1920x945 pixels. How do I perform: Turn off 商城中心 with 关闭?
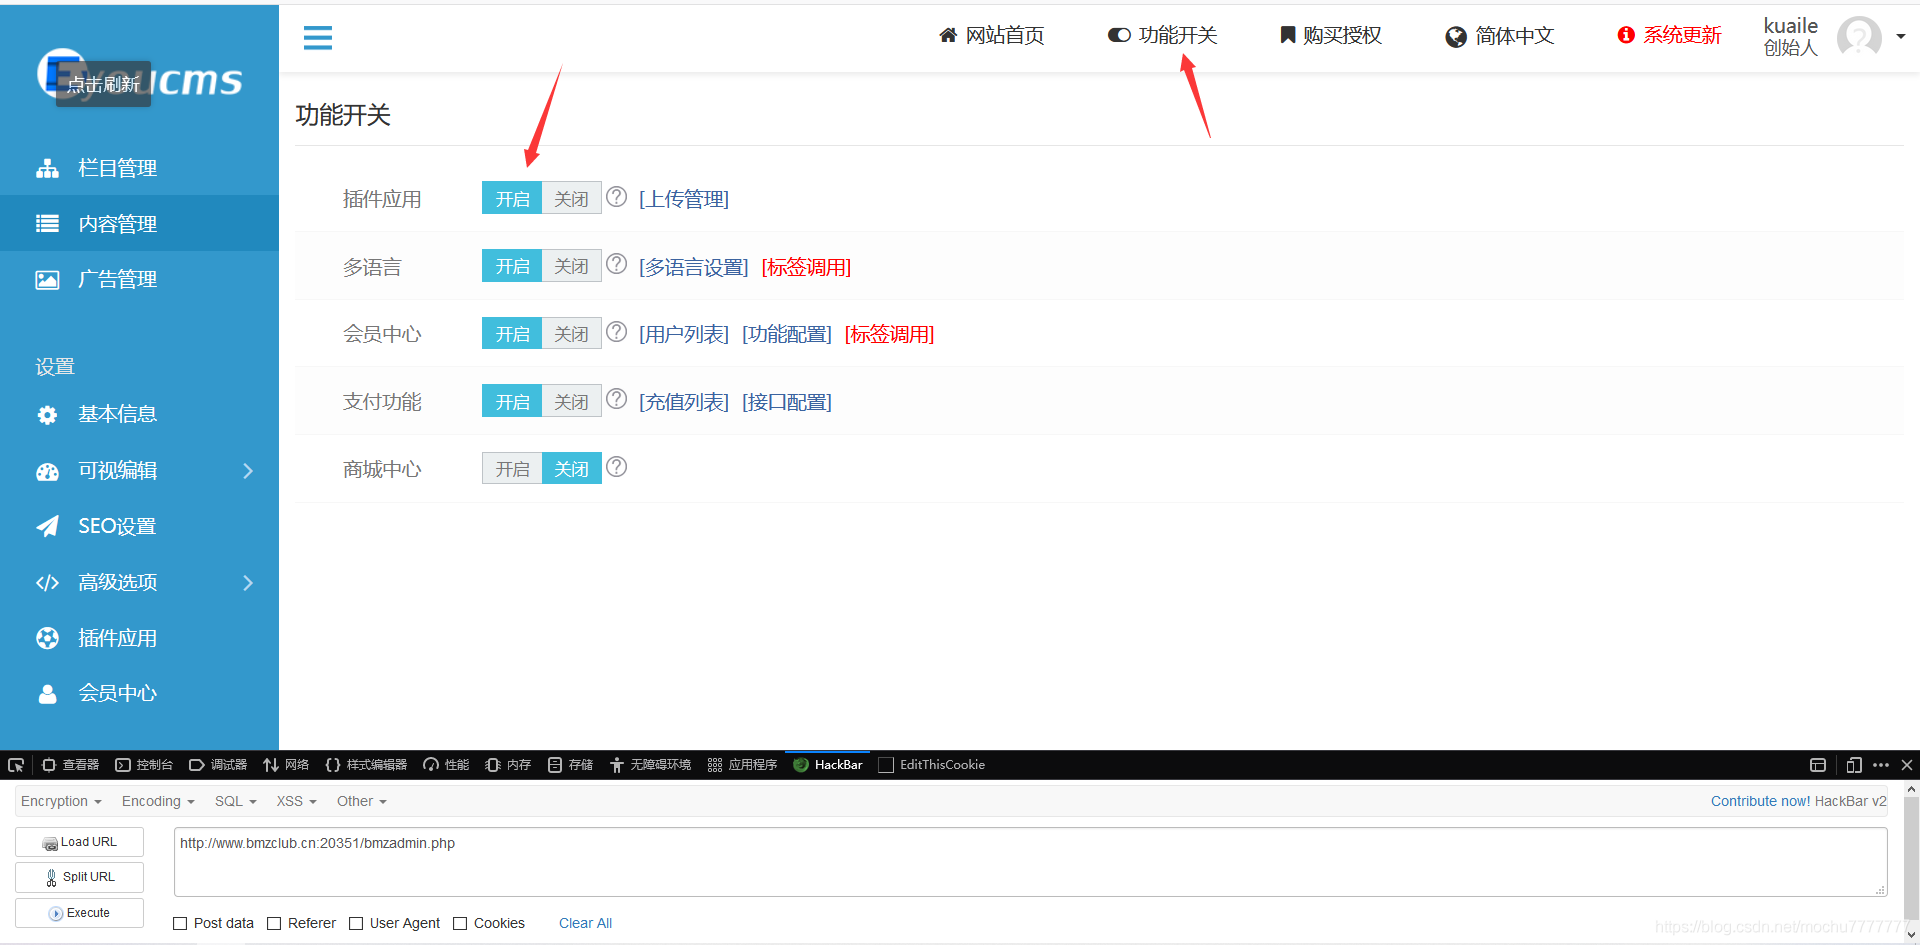[x=571, y=468]
